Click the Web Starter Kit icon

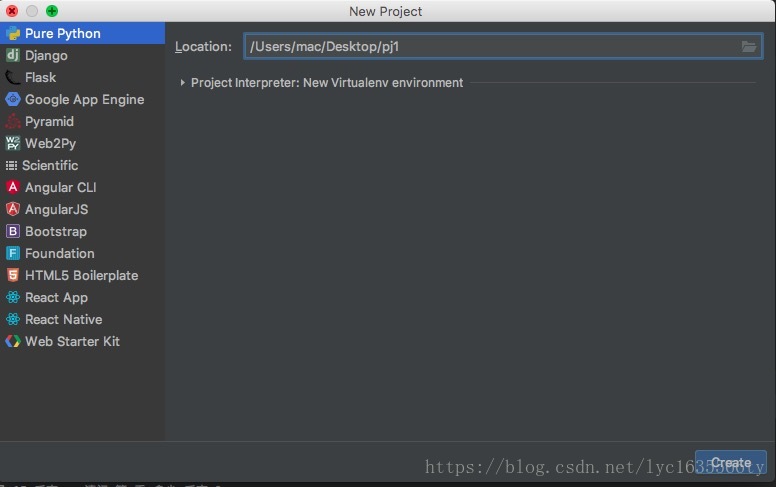(x=13, y=341)
